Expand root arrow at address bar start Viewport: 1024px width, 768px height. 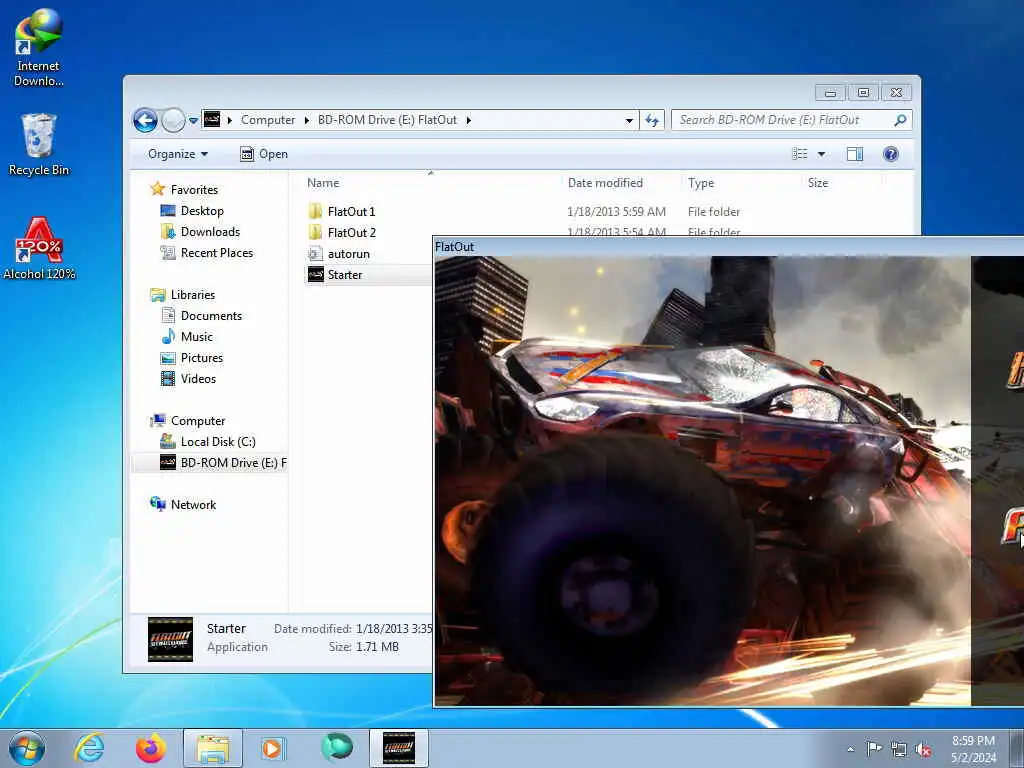click(x=230, y=120)
